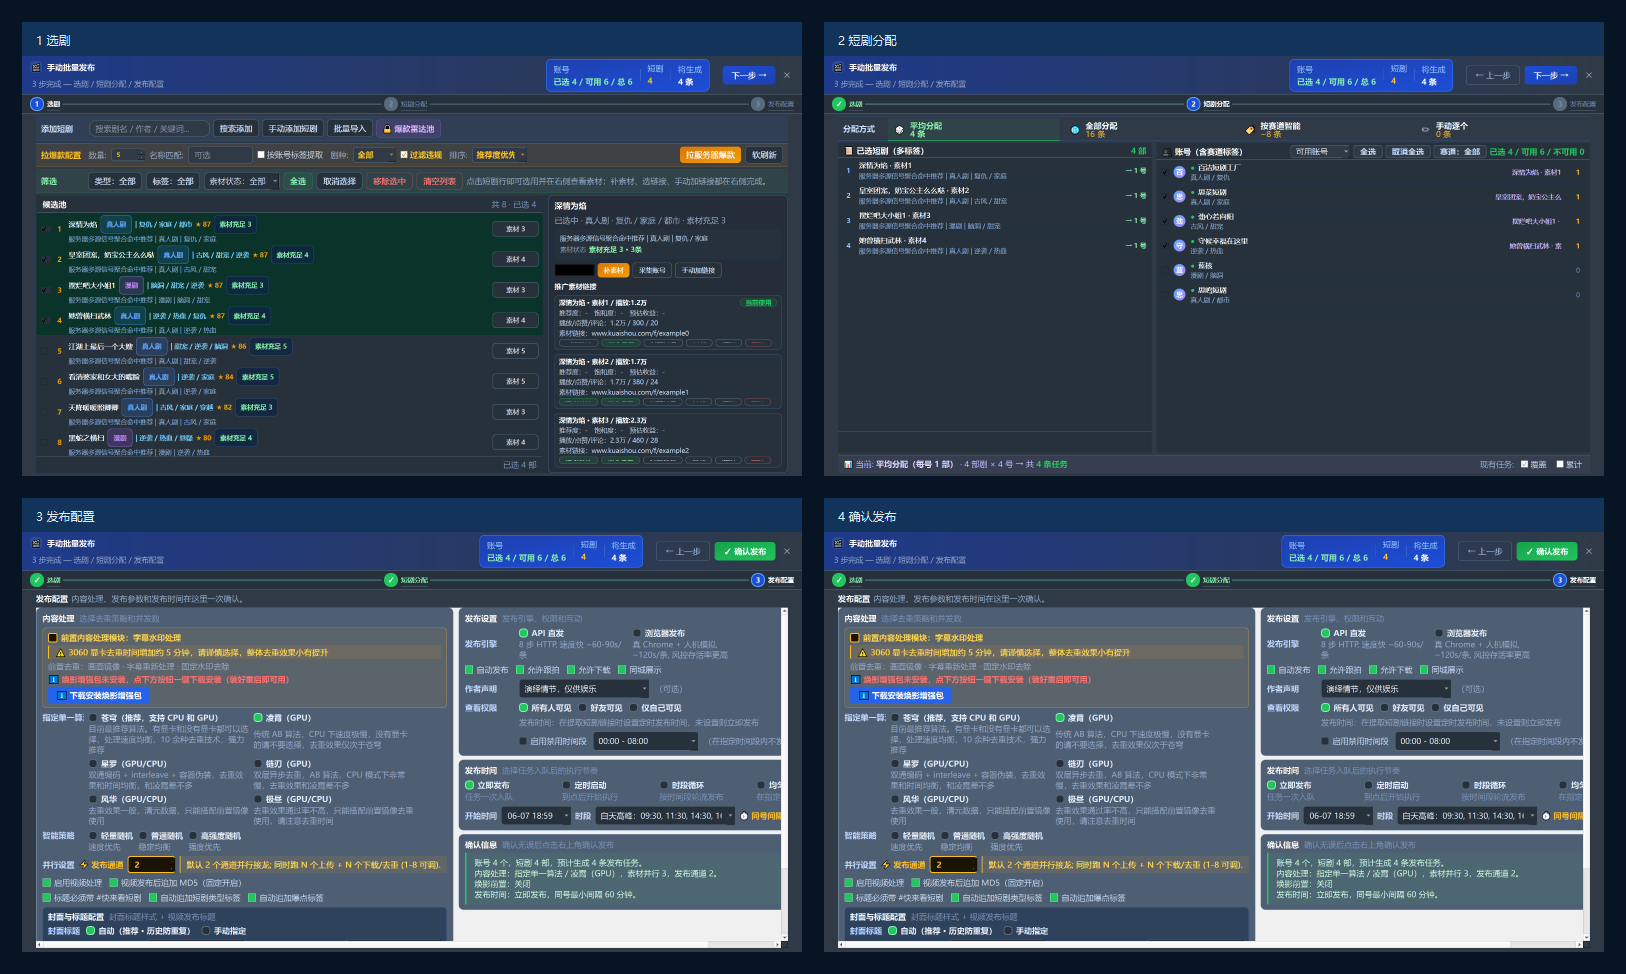Click the 守候幸福在这里 account avatar
This screenshot has width=1626, height=974.
pyautogui.click(x=1180, y=245)
